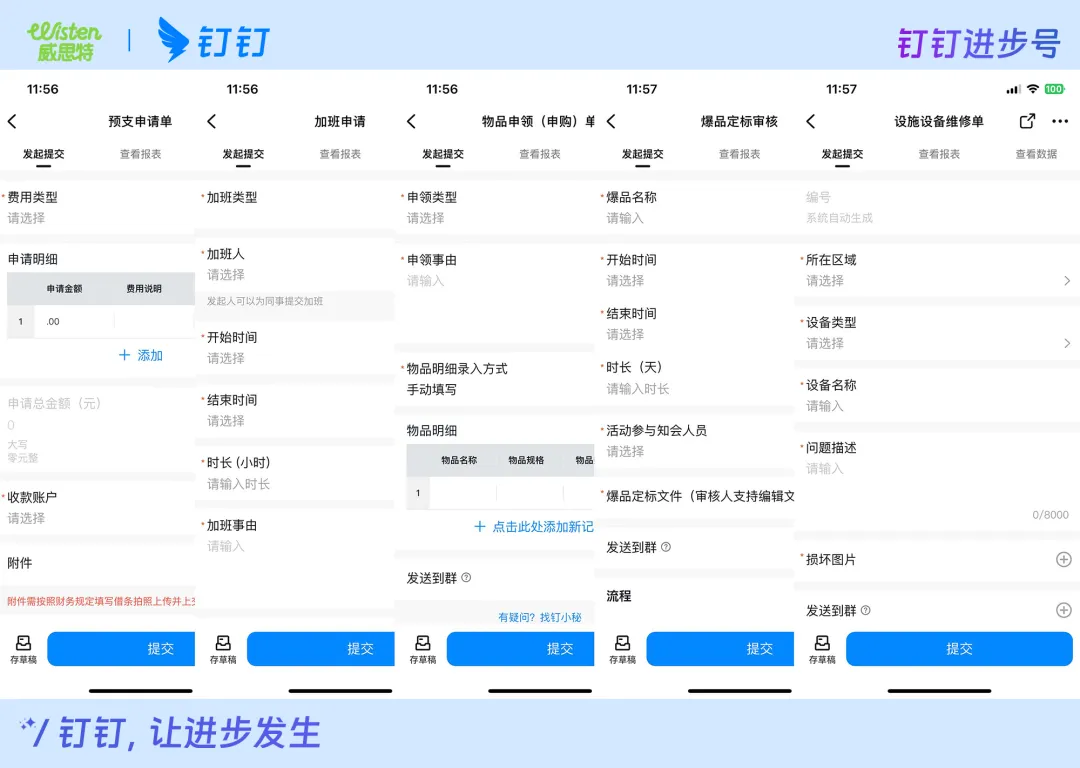
Task: Go back from the 爆品定标审核 screen
Action: [x=611, y=122]
